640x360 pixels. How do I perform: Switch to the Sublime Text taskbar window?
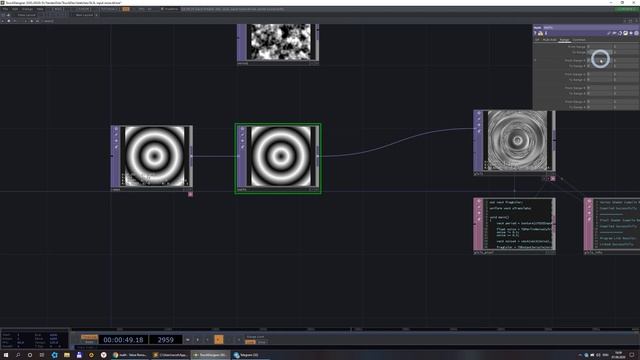[x=171, y=355]
